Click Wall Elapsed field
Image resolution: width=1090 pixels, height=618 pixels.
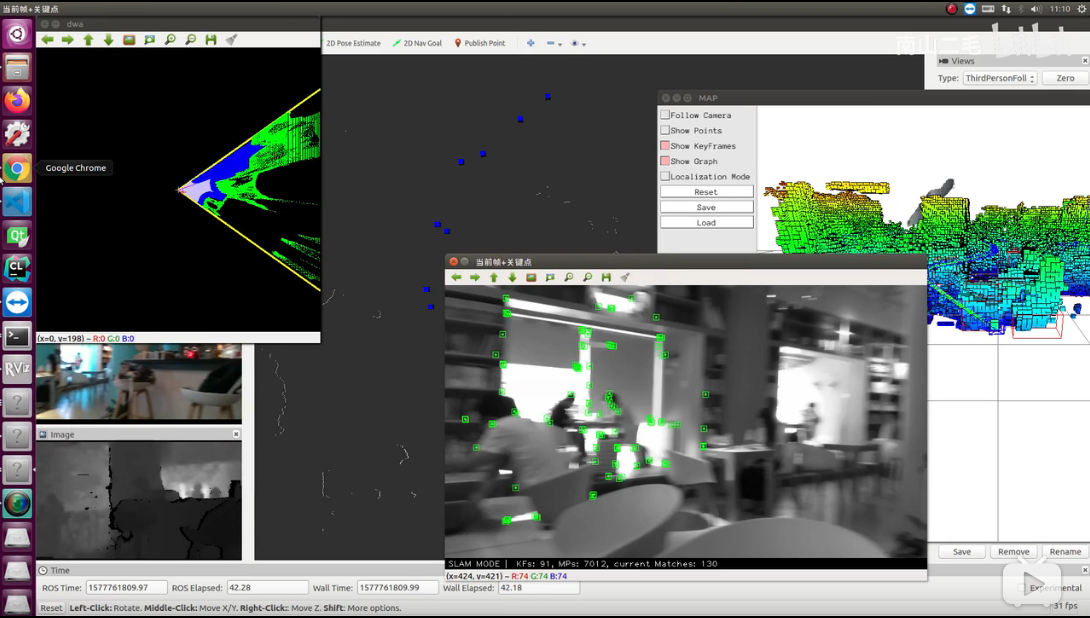click(539, 587)
